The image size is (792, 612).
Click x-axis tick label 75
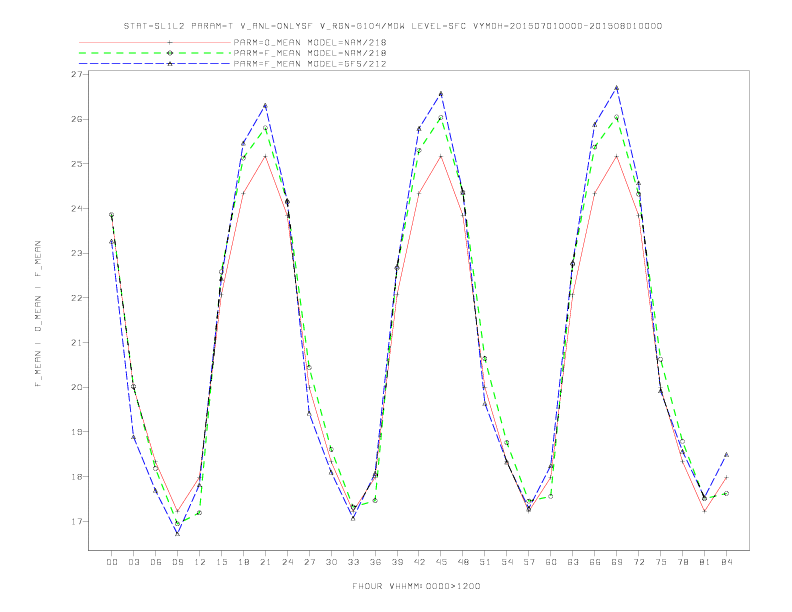pos(661,562)
